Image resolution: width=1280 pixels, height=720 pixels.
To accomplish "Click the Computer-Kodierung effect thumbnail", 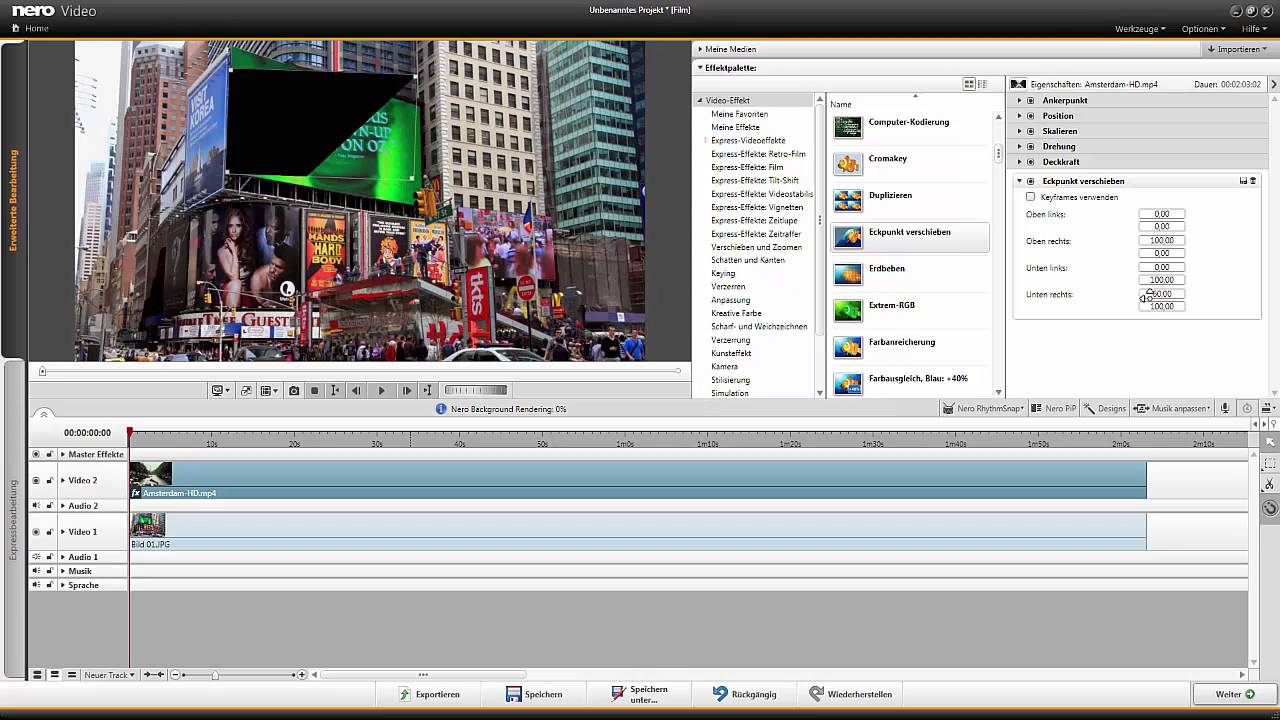I will pyautogui.click(x=848, y=127).
